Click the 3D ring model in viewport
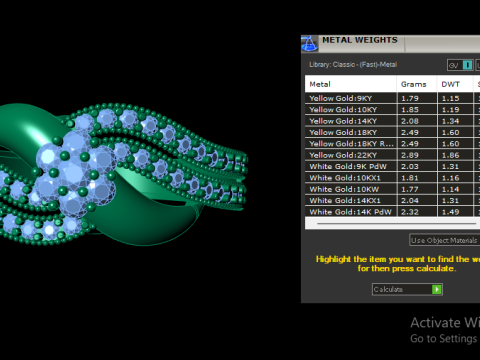Viewport: 480px width, 360px height. (123, 174)
